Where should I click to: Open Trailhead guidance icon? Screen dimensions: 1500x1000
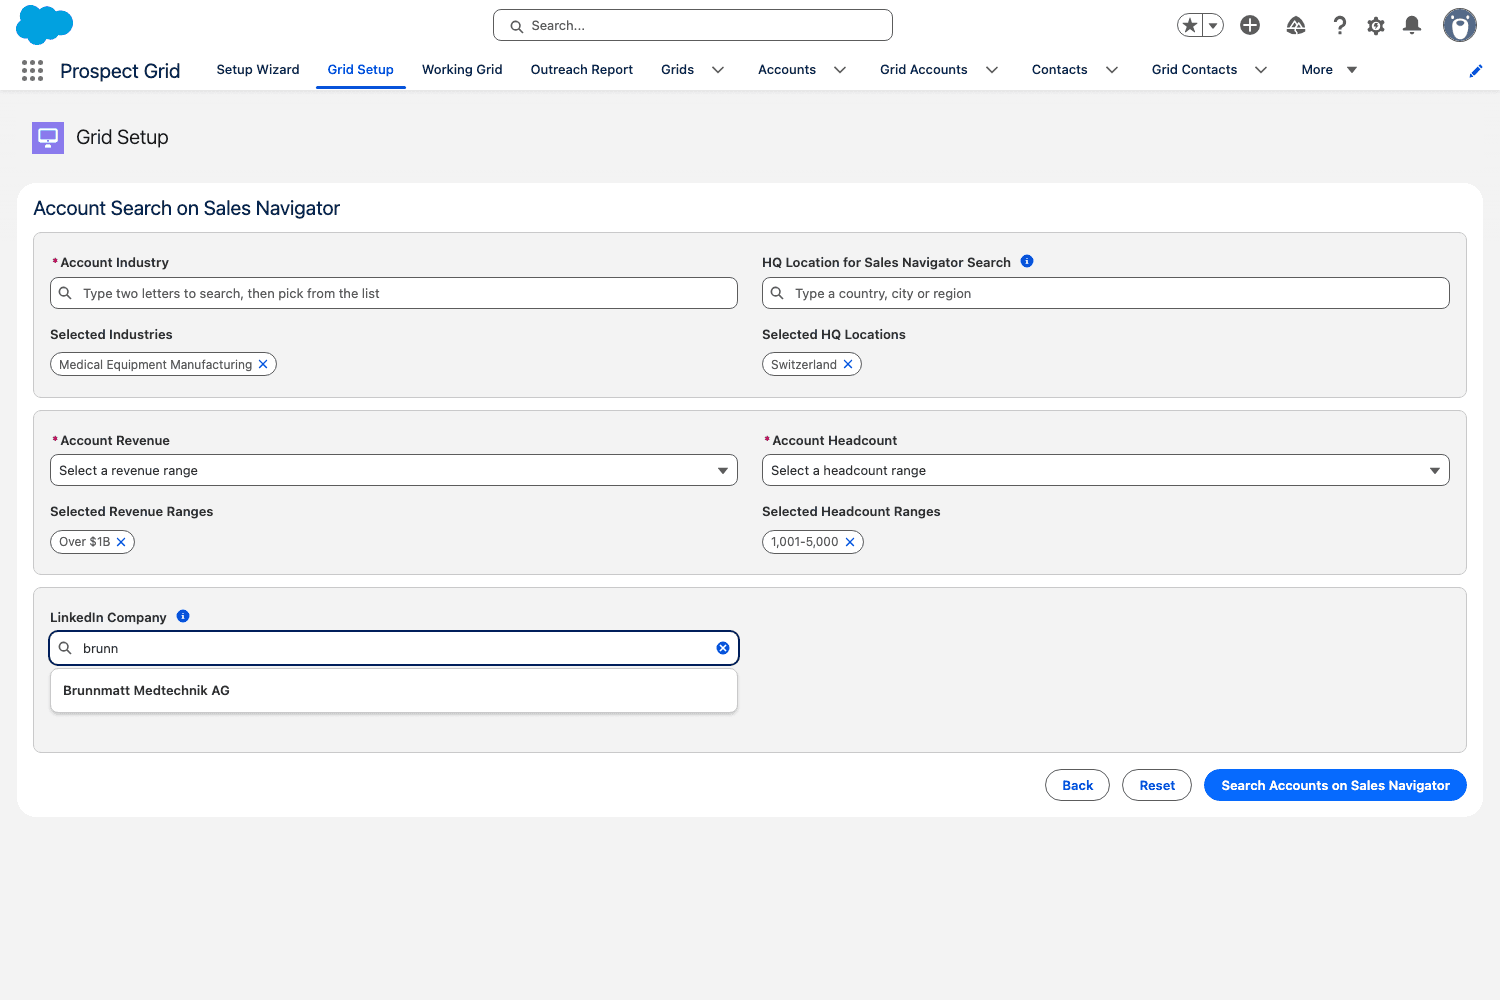(1296, 25)
